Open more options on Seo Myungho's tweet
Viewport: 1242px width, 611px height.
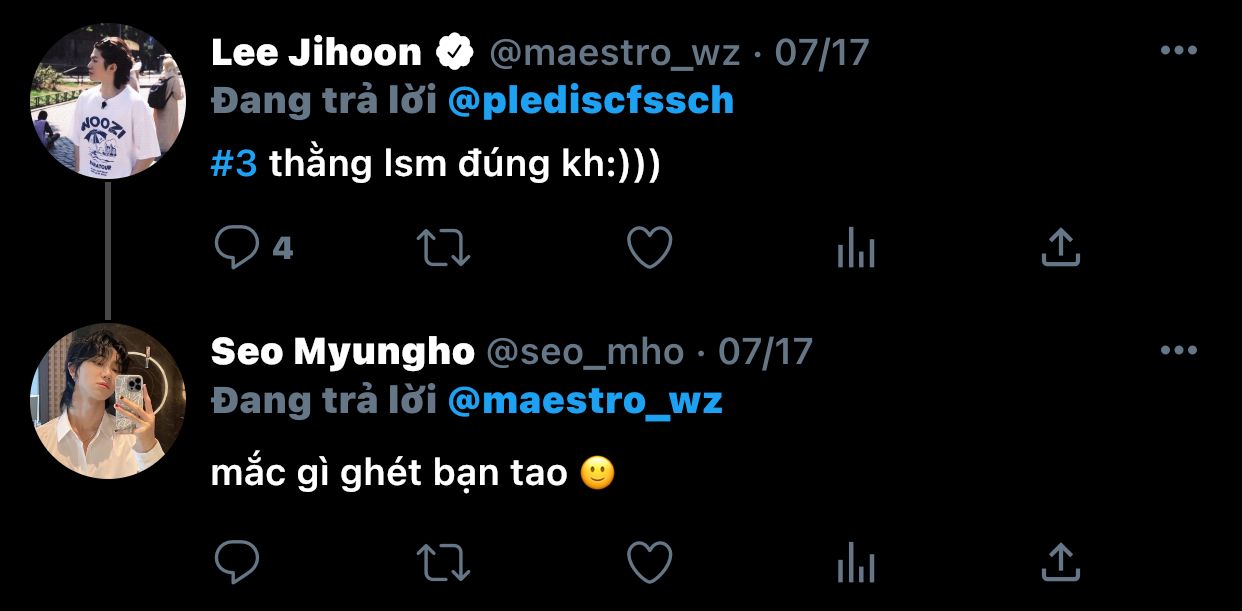click(x=1178, y=351)
